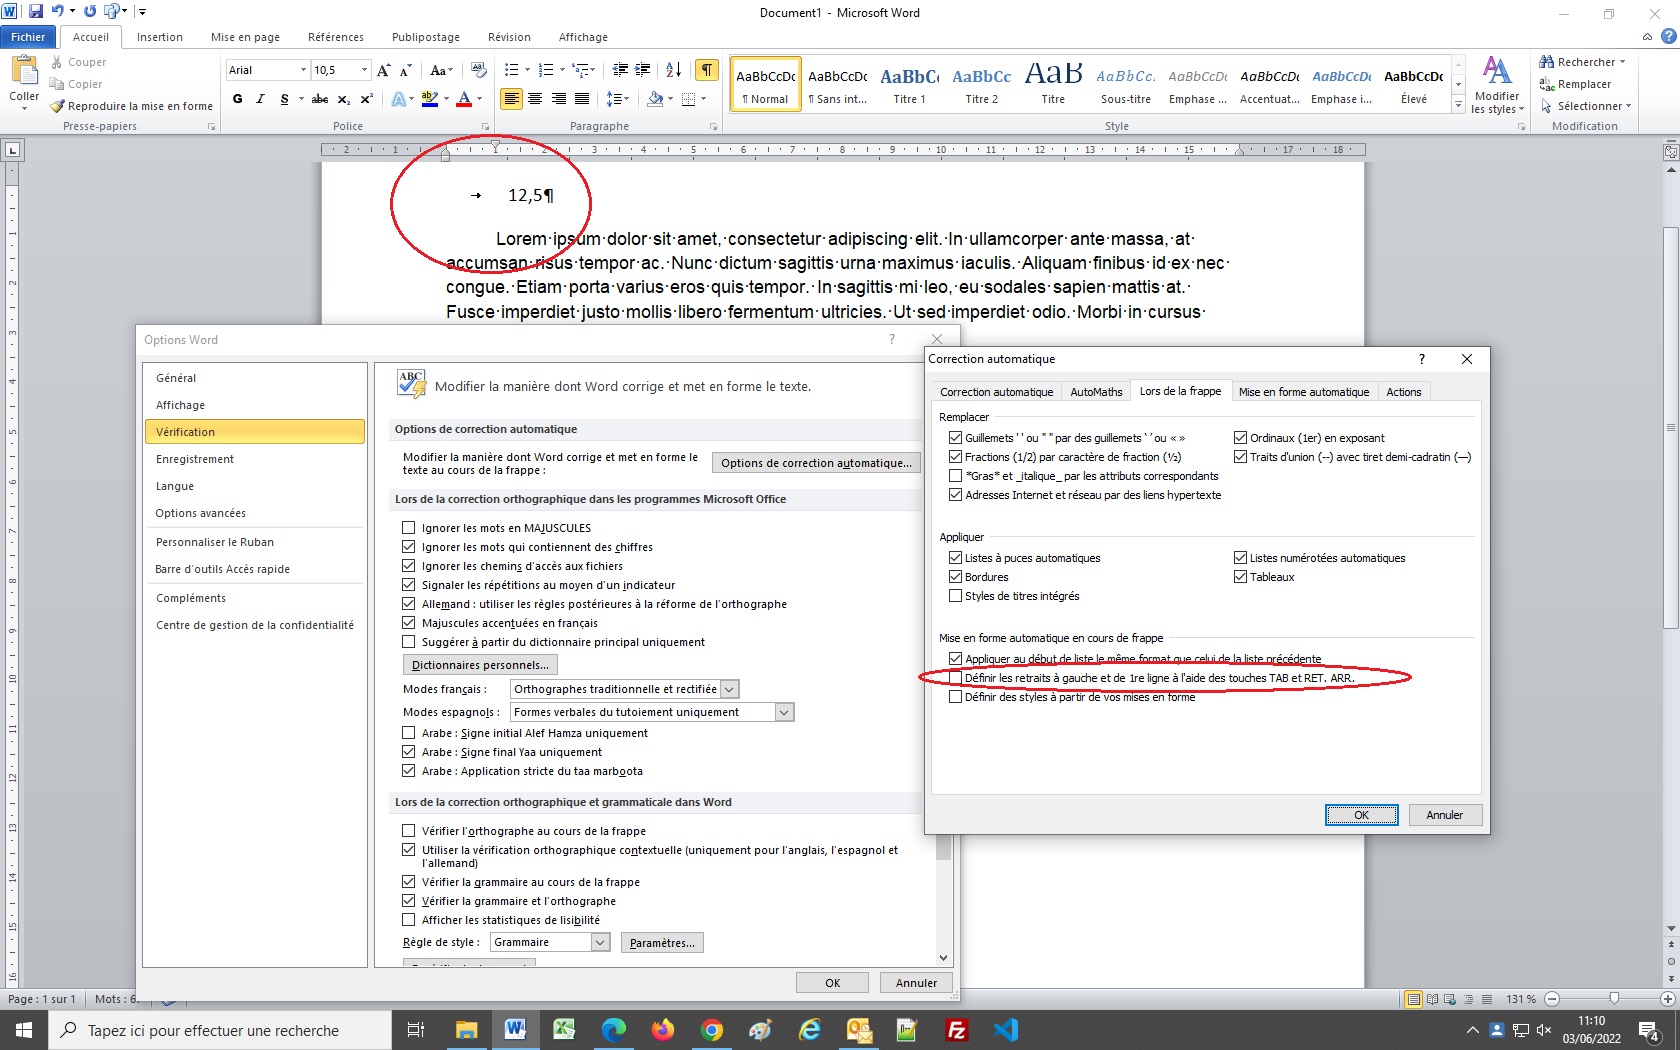Image resolution: width=1680 pixels, height=1050 pixels.
Task: Click the Dictionnaires personnels button
Action: click(x=480, y=665)
